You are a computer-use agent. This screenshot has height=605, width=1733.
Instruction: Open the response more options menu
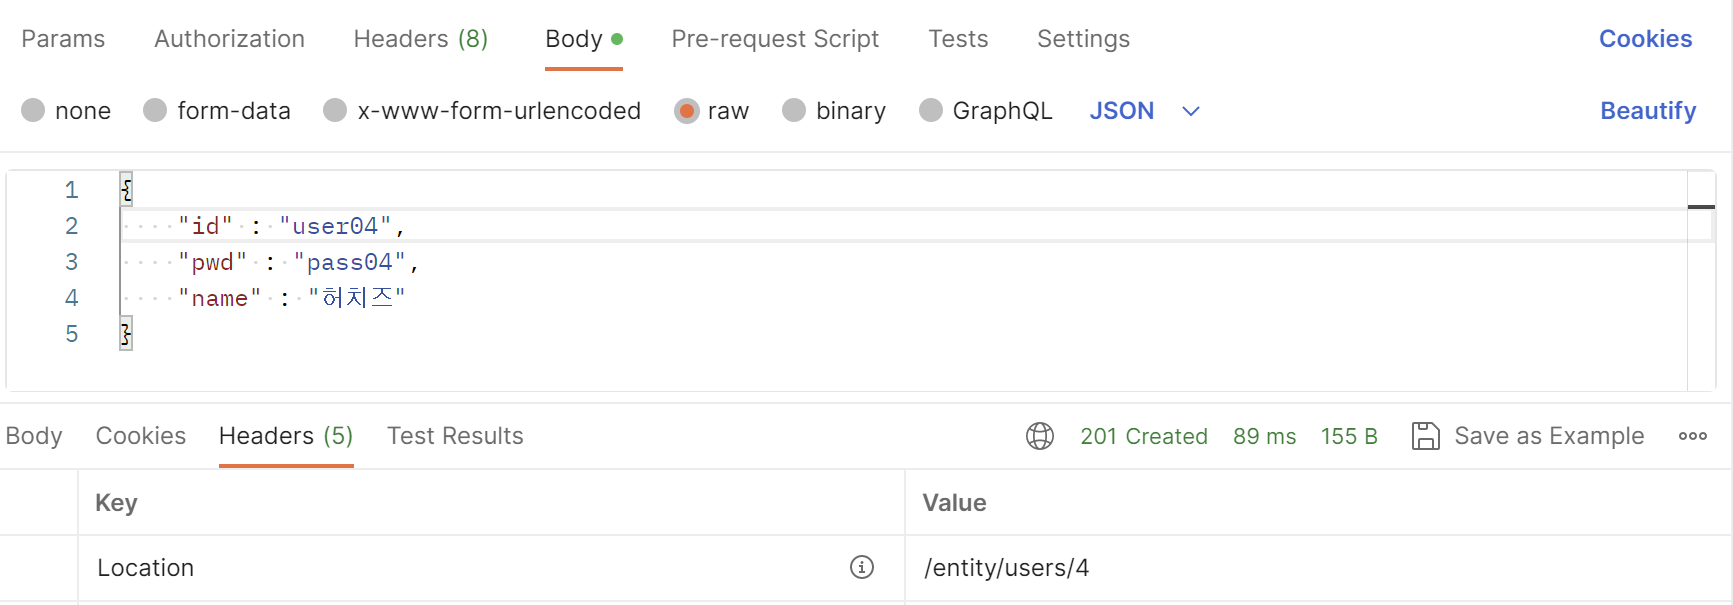1693,436
